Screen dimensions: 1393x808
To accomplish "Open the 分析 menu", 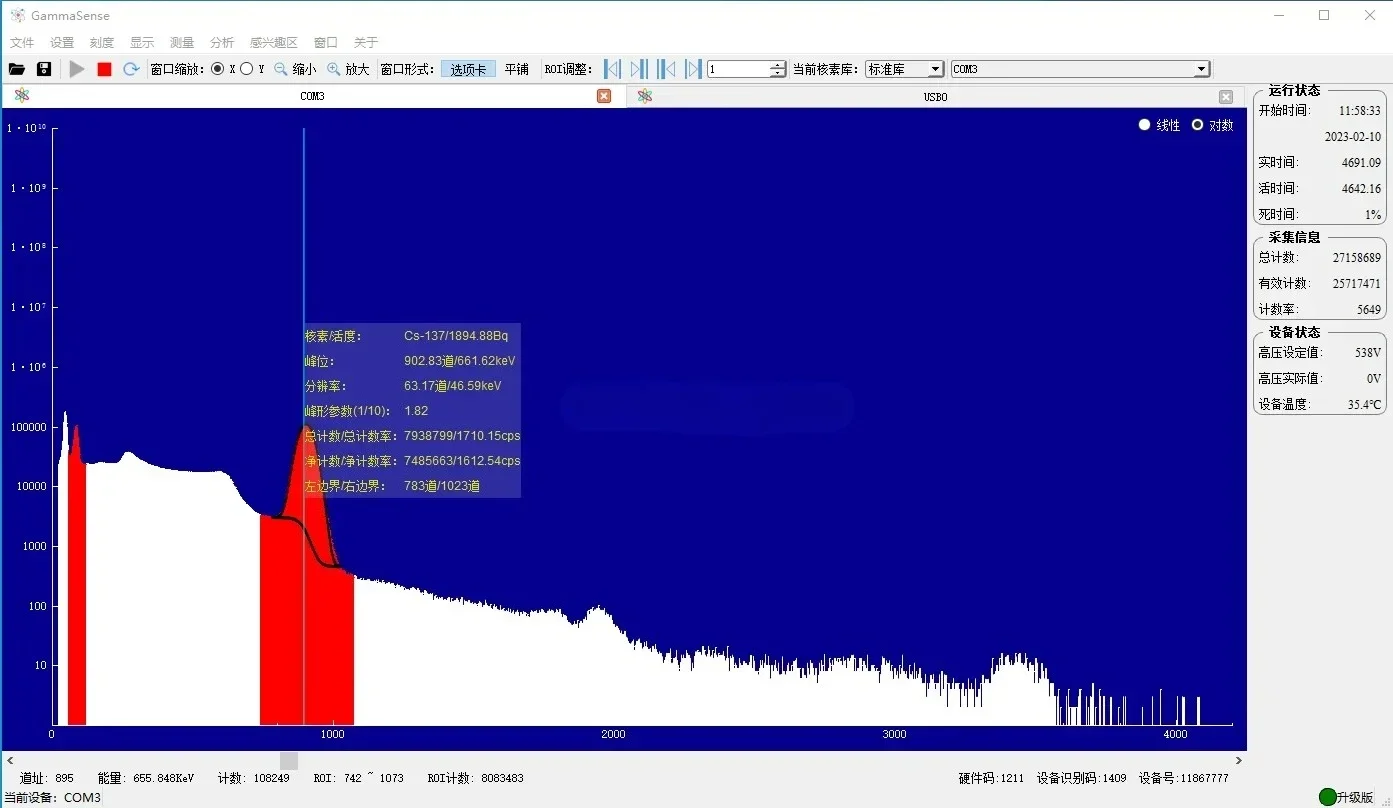I will pos(222,42).
